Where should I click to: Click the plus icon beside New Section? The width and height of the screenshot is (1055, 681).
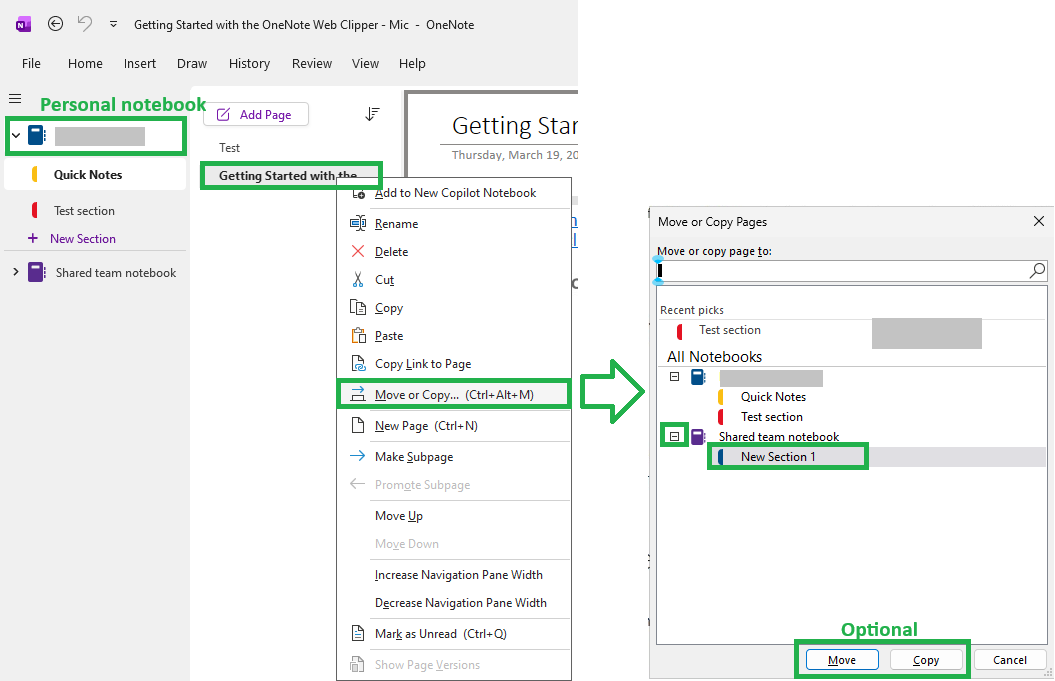32,238
